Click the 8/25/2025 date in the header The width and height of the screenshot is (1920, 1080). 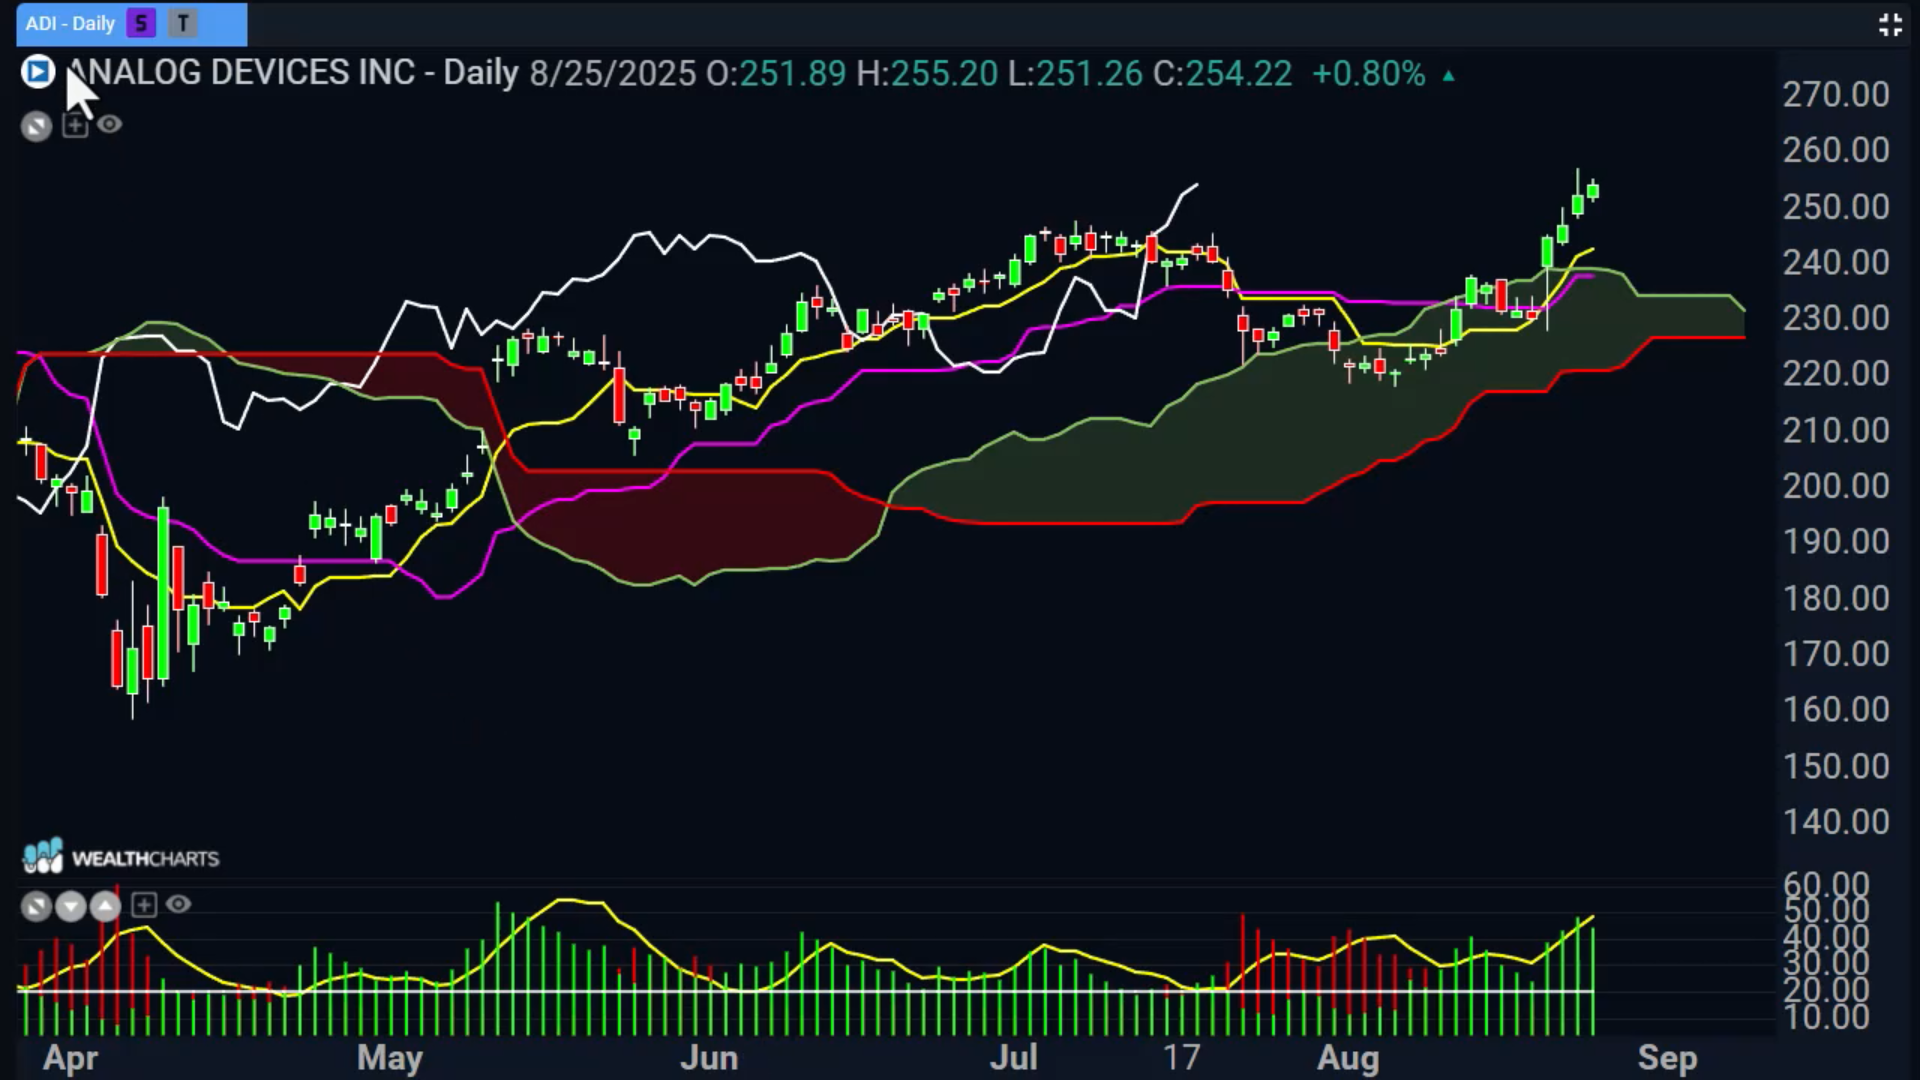coord(612,73)
